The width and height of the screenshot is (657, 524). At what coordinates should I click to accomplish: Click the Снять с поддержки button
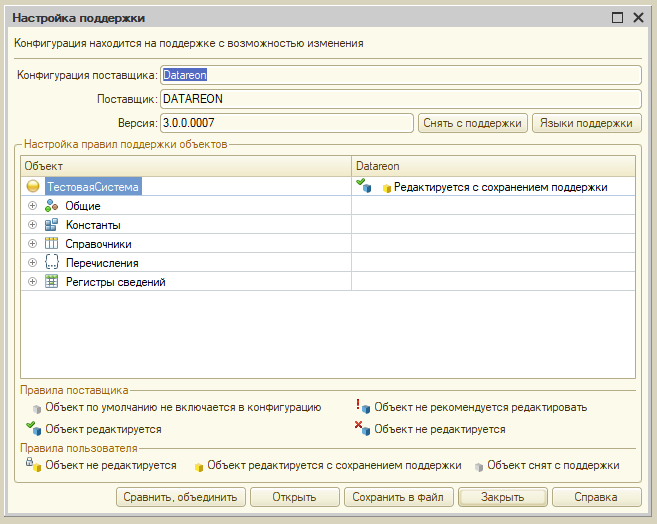tap(472, 123)
